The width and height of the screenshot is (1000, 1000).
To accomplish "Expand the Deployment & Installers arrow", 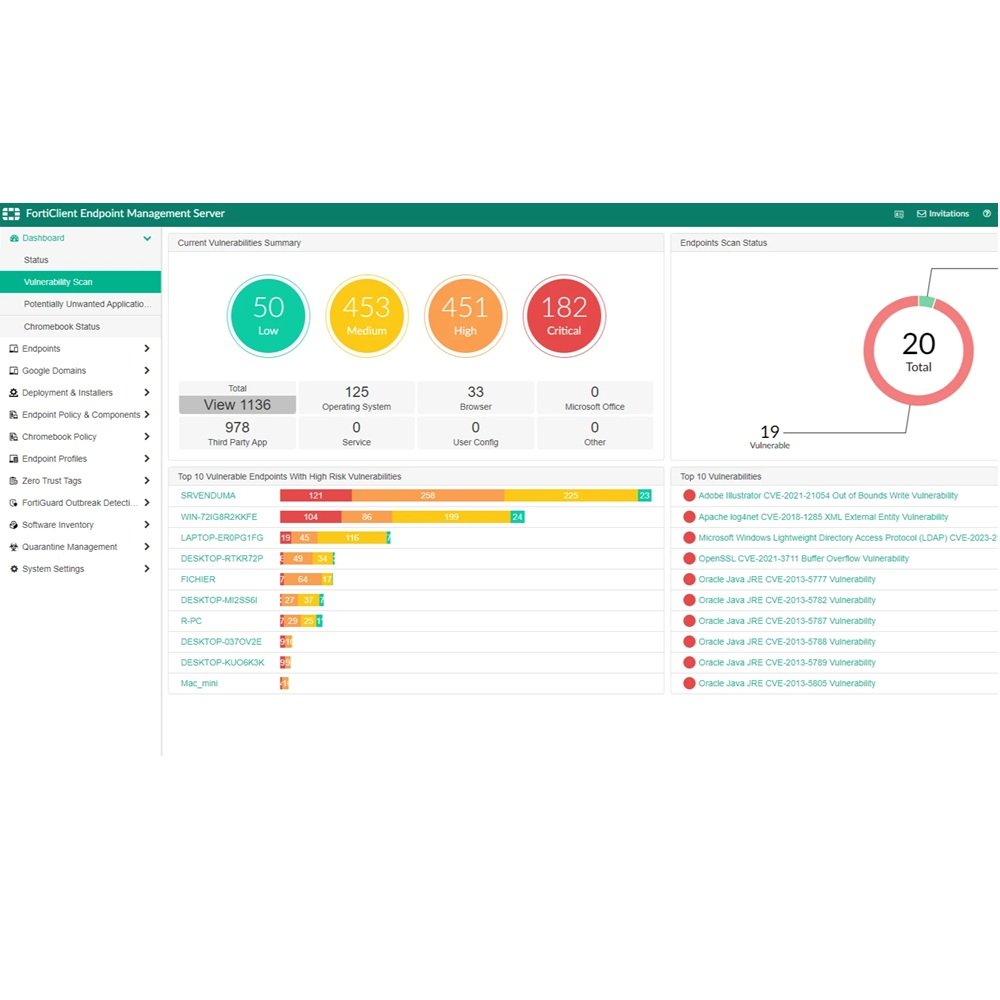I will point(147,393).
